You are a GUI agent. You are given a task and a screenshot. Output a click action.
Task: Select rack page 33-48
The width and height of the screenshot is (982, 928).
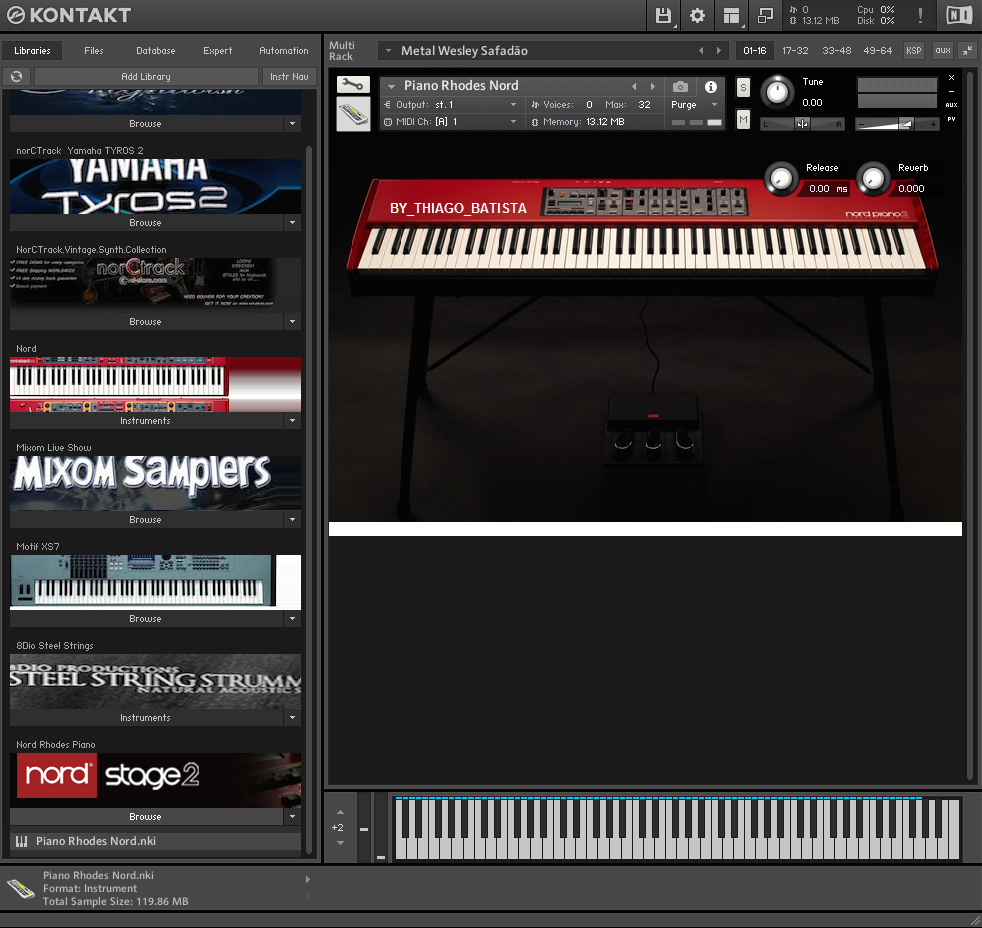tap(837, 51)
